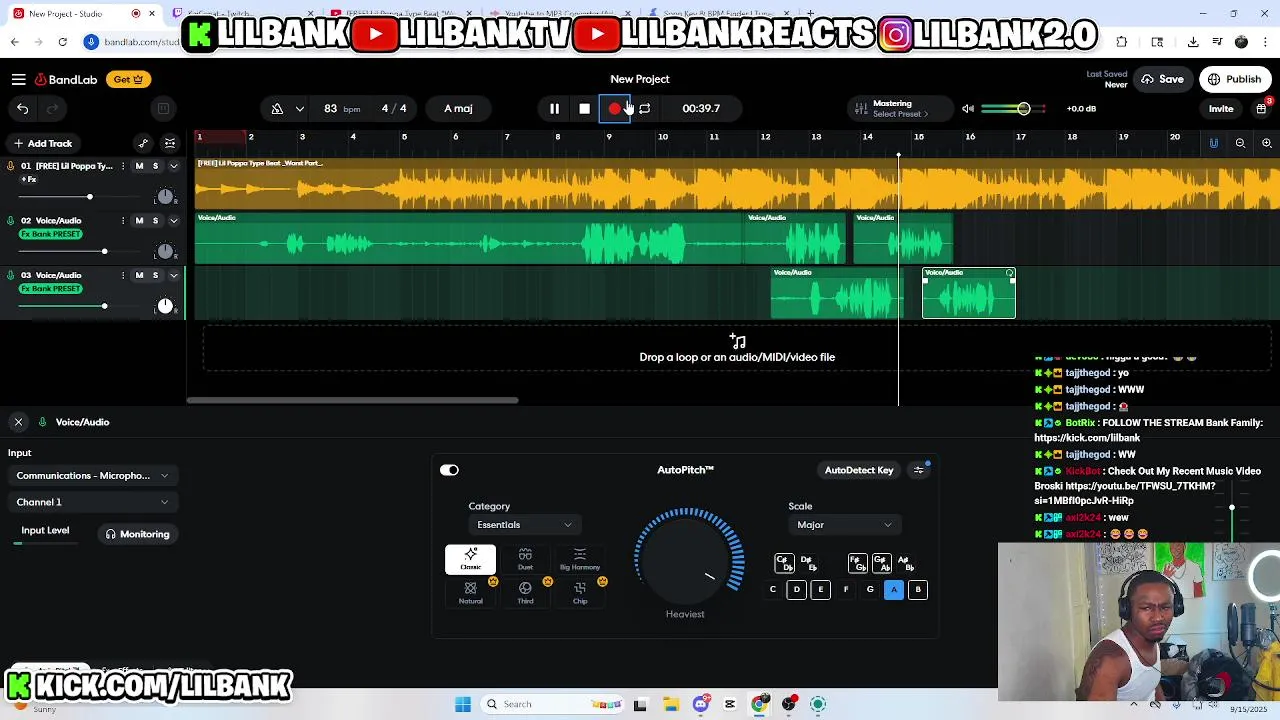Image resolution: width=1280 pixels, height=720 pixels.
Task: Save the project
Action: pyautogui.click(x=1163, y=79)
